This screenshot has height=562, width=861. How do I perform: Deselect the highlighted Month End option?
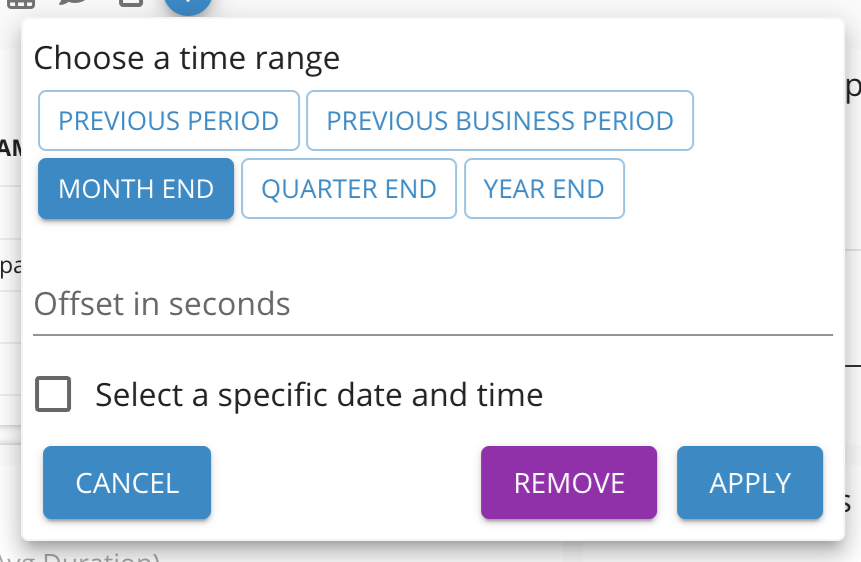tap(136, 189)
